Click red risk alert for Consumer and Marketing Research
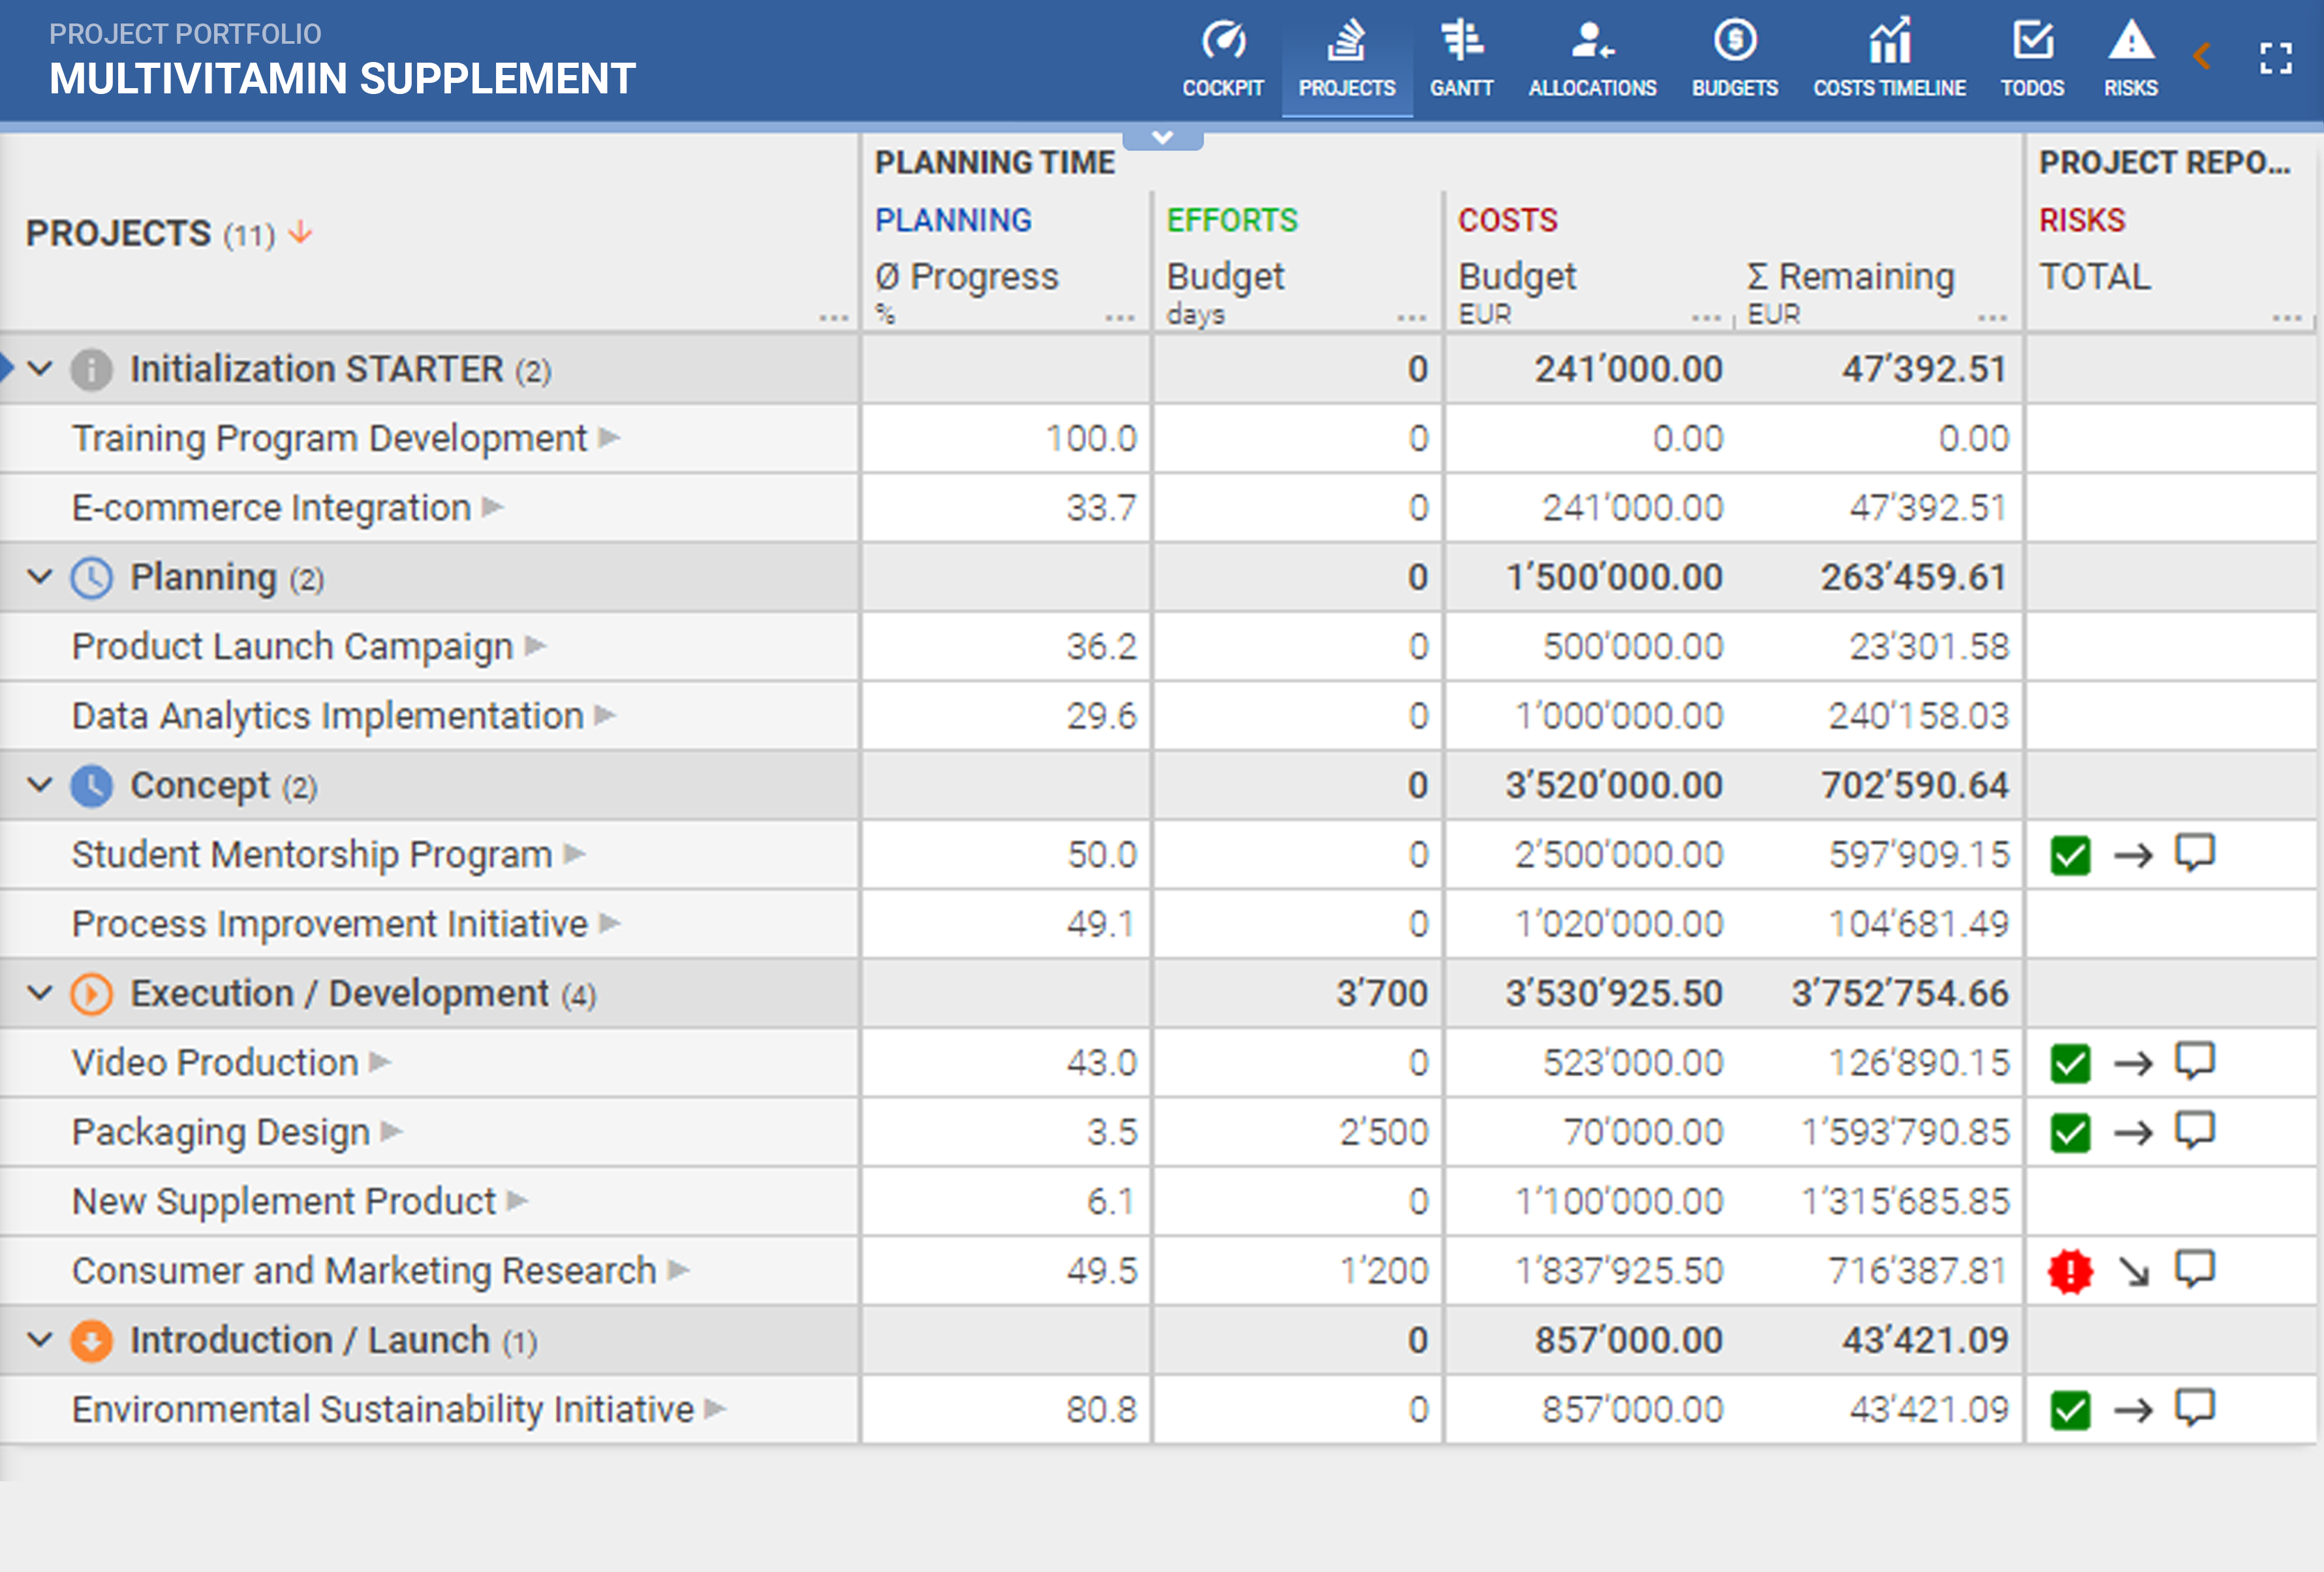 2070,1271
